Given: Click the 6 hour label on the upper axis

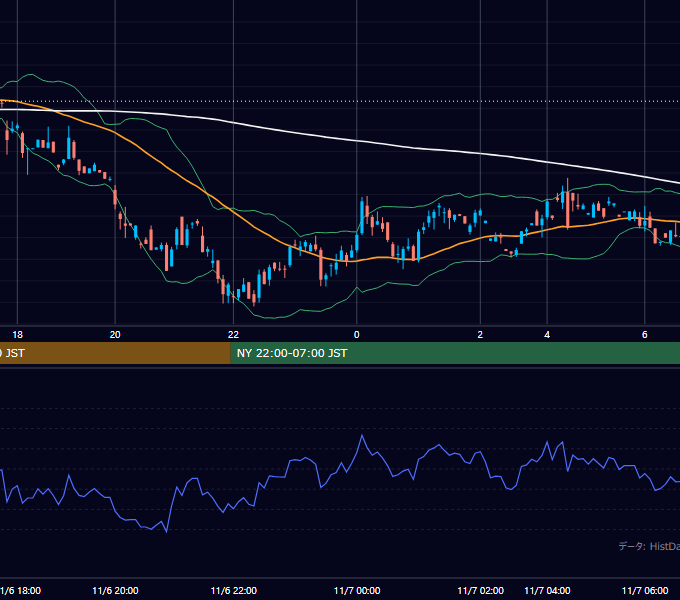Looking at the screenshot, I should pos(644,335).
